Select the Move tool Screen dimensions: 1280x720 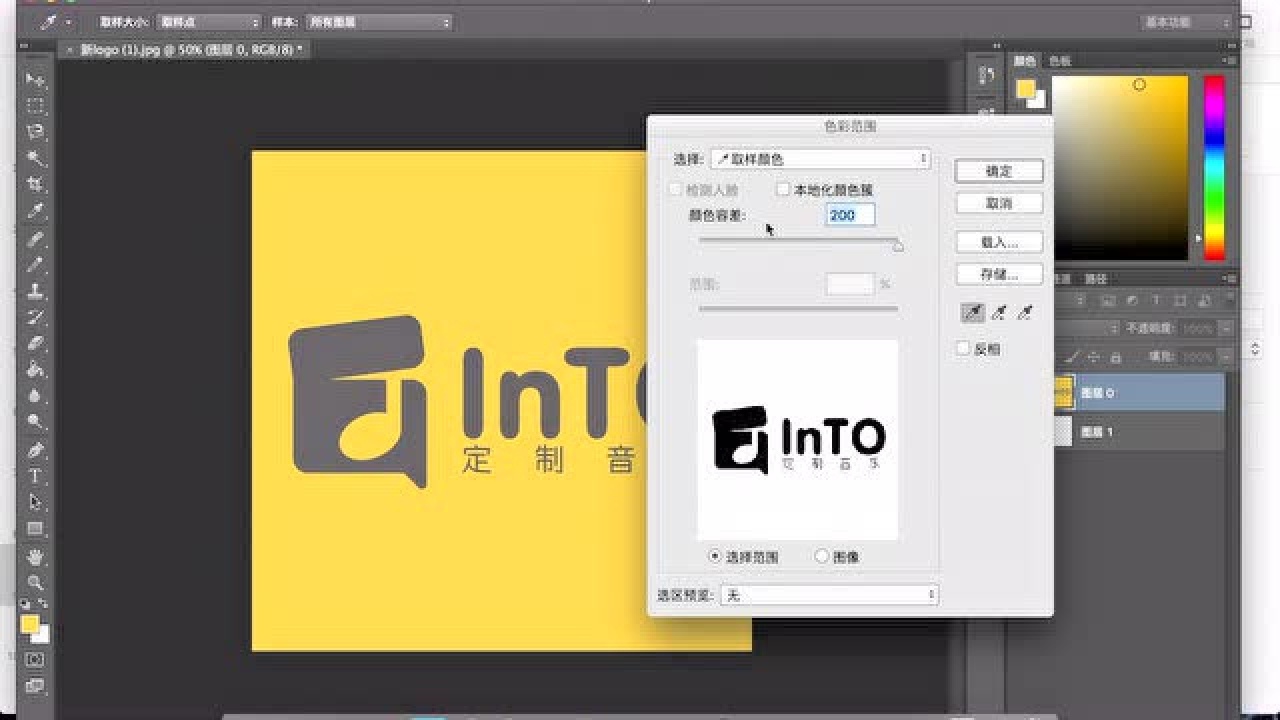(35, 80)
